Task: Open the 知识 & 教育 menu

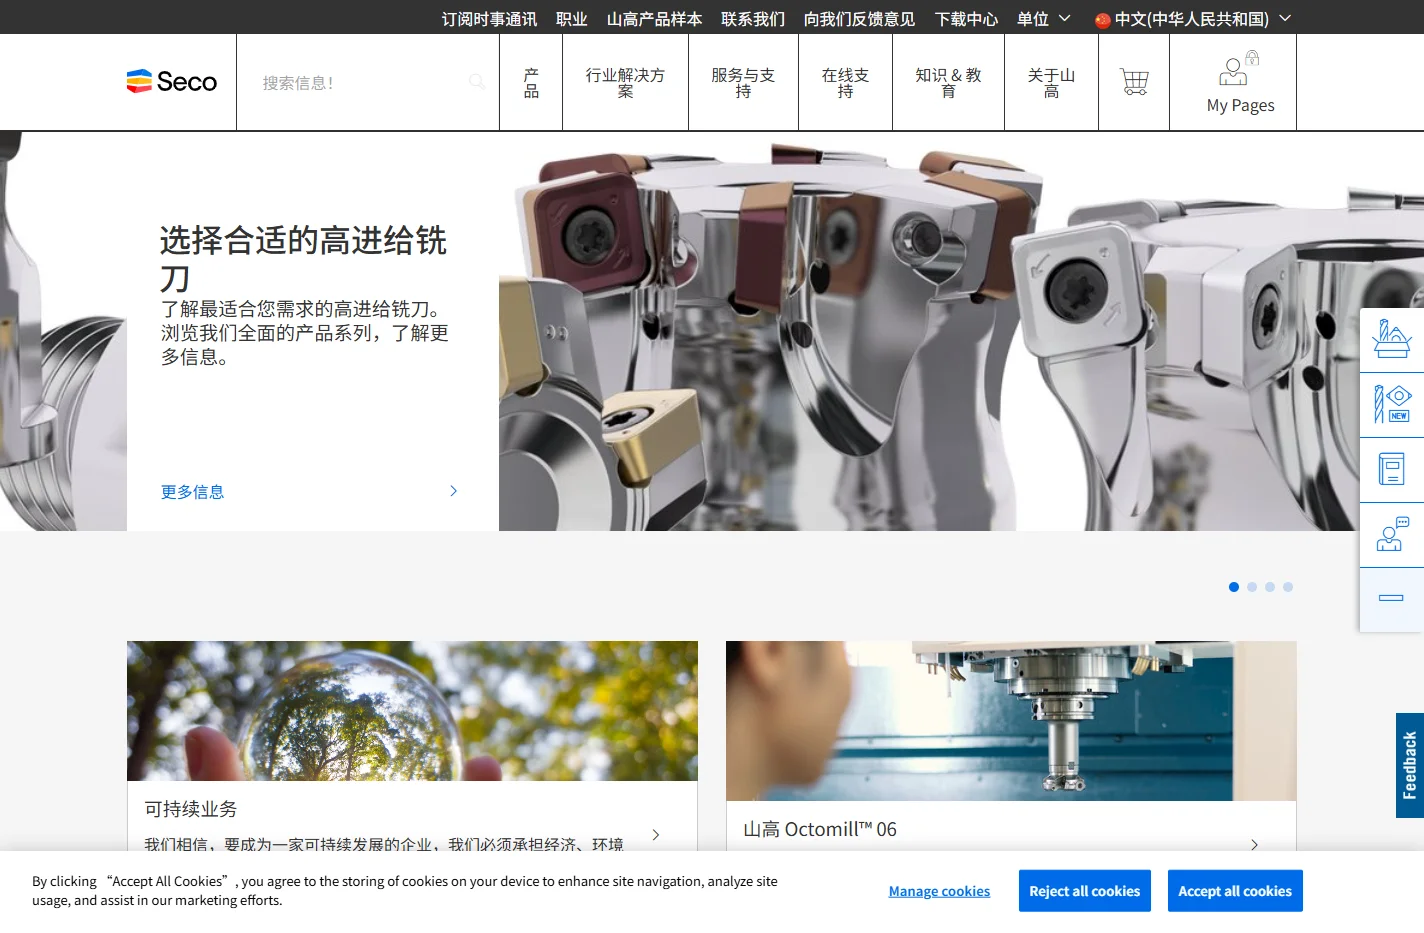Action: [948, 83]
